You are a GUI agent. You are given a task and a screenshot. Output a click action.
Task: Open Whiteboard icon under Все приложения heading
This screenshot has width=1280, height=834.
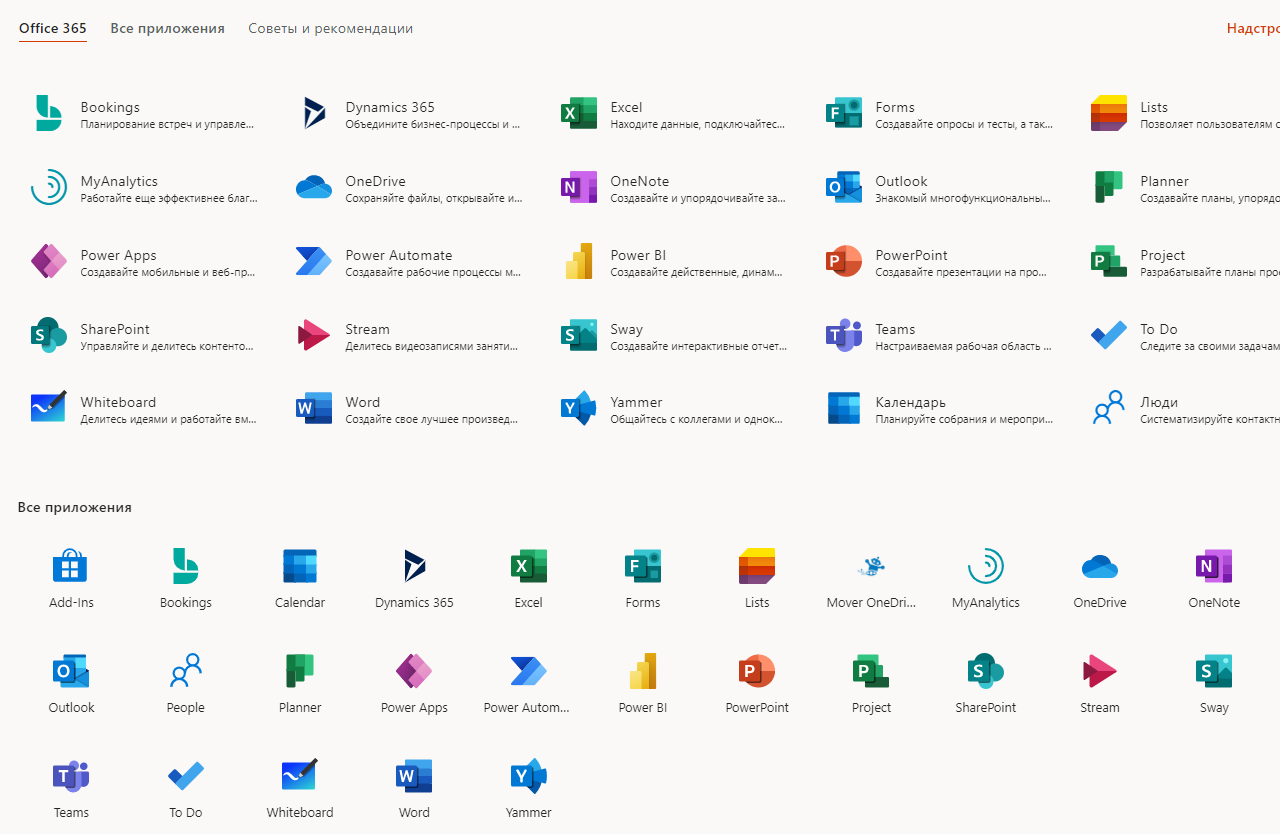(x=300, y=777)
